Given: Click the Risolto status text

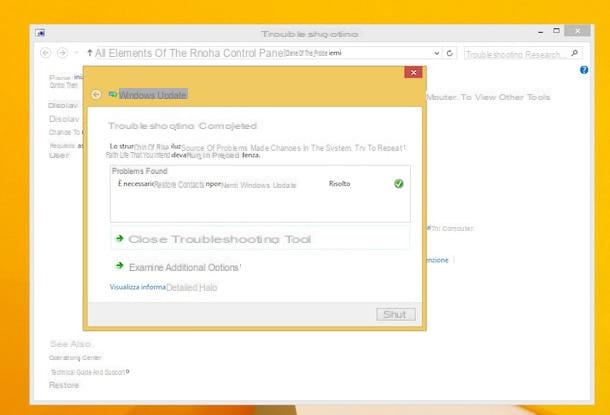Looking at the screenshot, I should click(340, 184).
